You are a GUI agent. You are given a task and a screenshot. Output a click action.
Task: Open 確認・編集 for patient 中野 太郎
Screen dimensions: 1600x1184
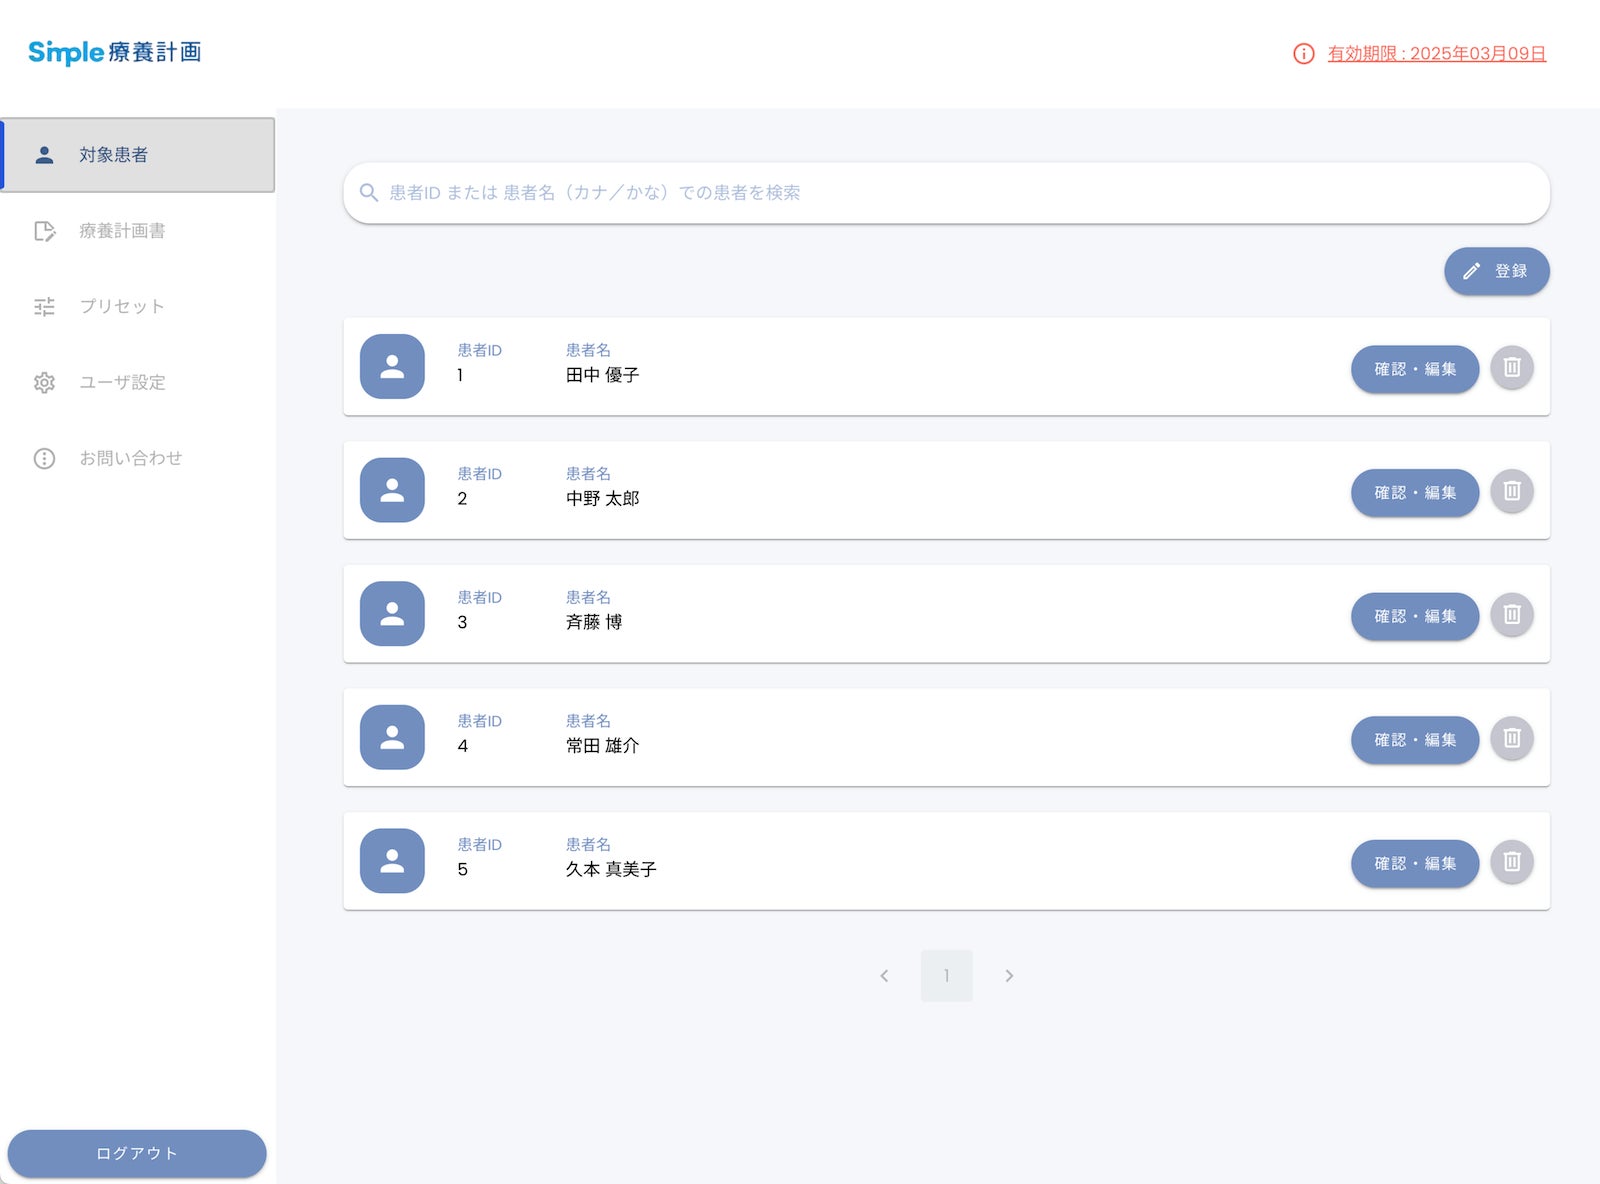pos(1414,493)
